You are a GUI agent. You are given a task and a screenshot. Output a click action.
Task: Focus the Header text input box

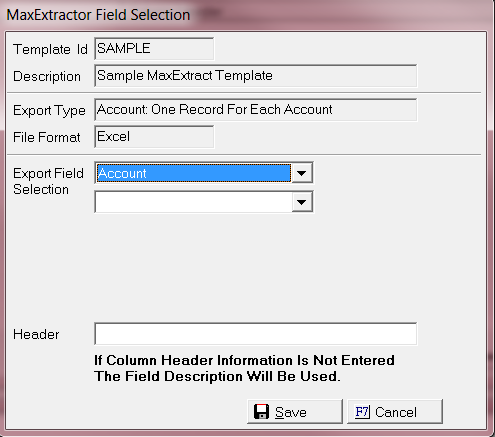tap(256, 334)
